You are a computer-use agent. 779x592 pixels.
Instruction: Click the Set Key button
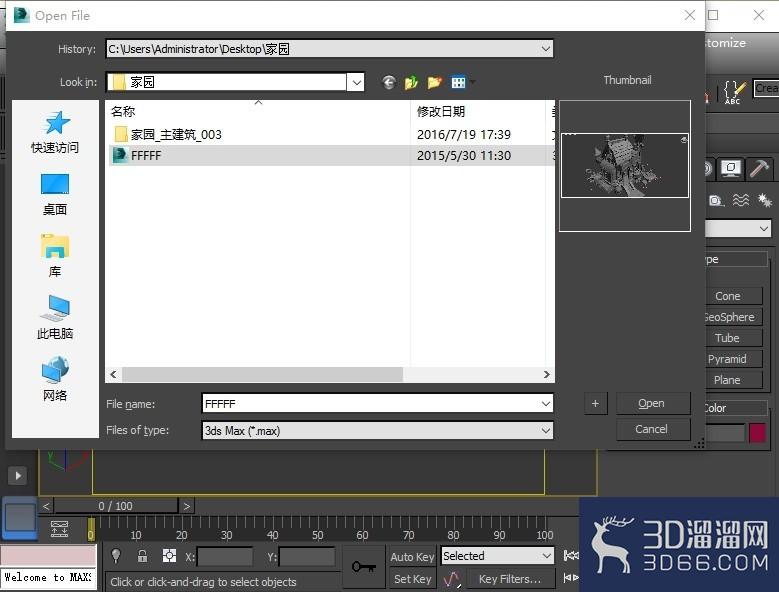coord(412,579)
